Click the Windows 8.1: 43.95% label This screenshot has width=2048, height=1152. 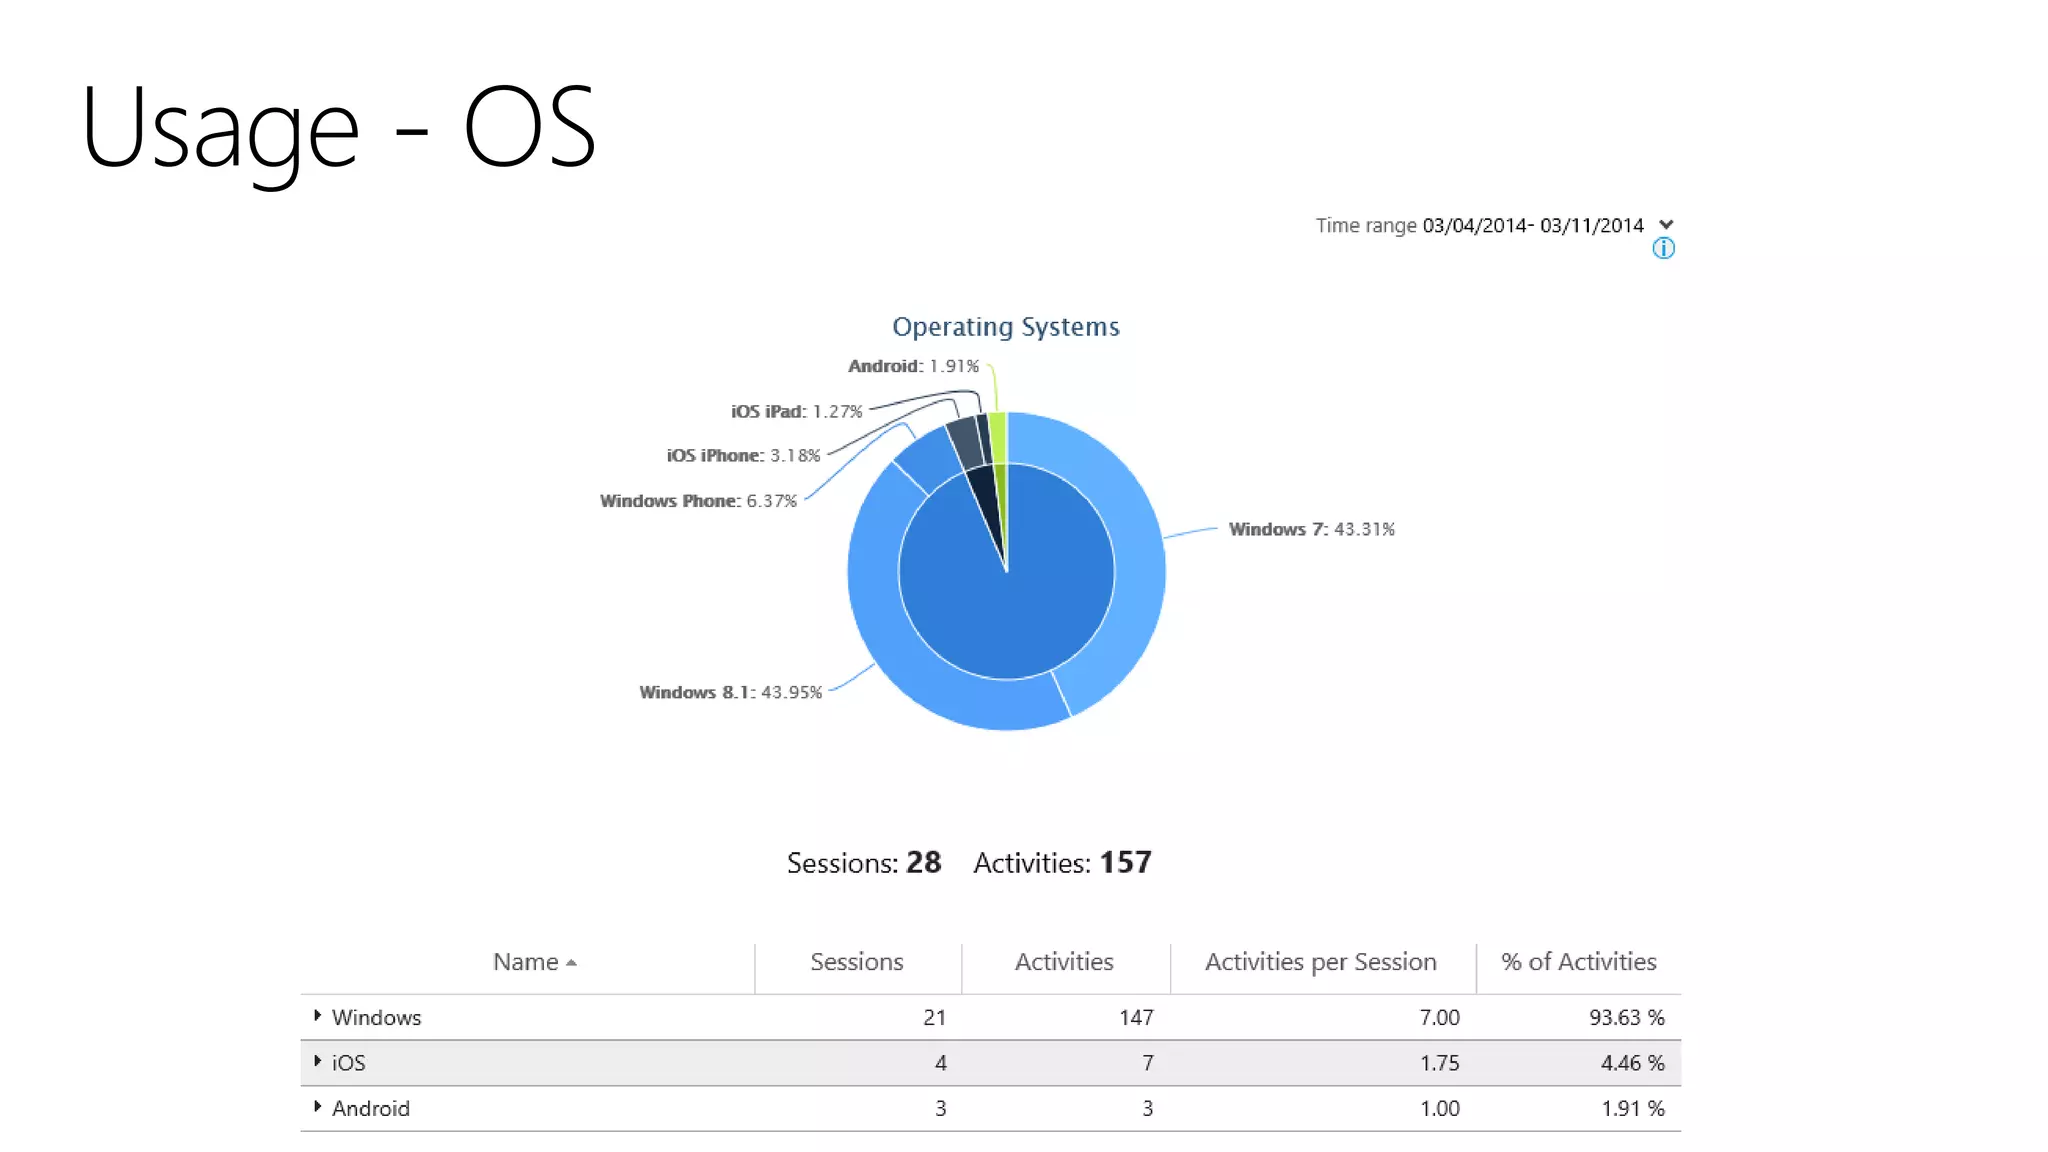[x=730, y=692]
